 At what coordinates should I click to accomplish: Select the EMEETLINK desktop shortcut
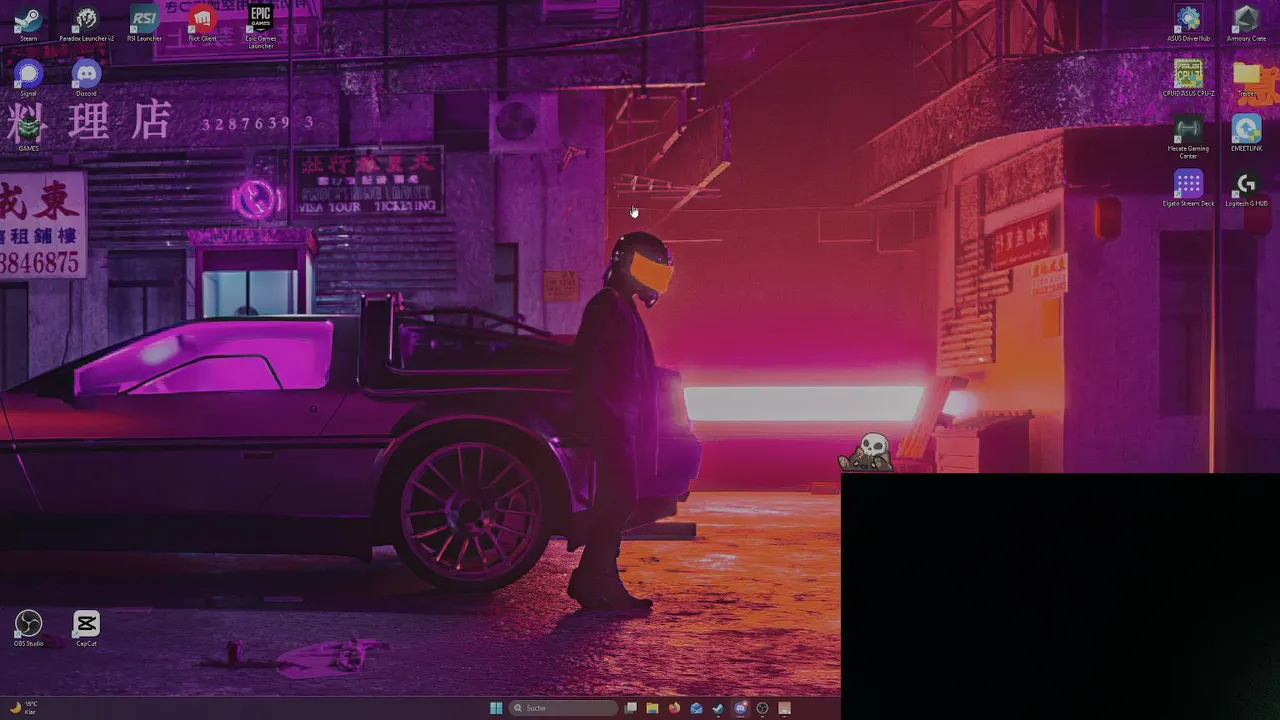pyautogui.click(x=1246, y=133)
